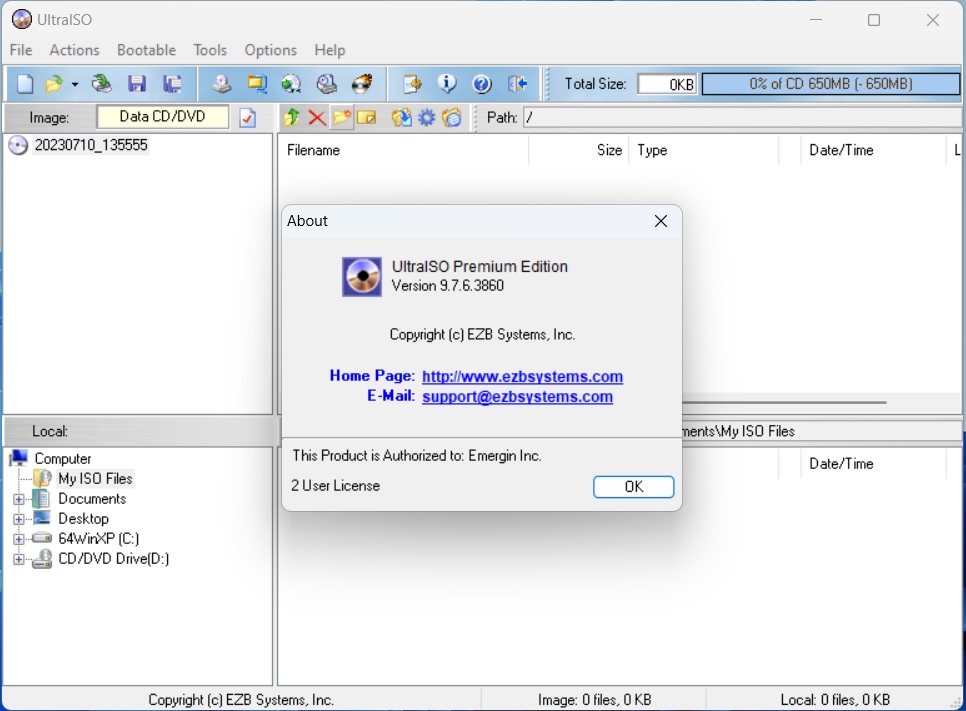
Task: Click the Exit door toolbar icon
Action: click(518, 84)
